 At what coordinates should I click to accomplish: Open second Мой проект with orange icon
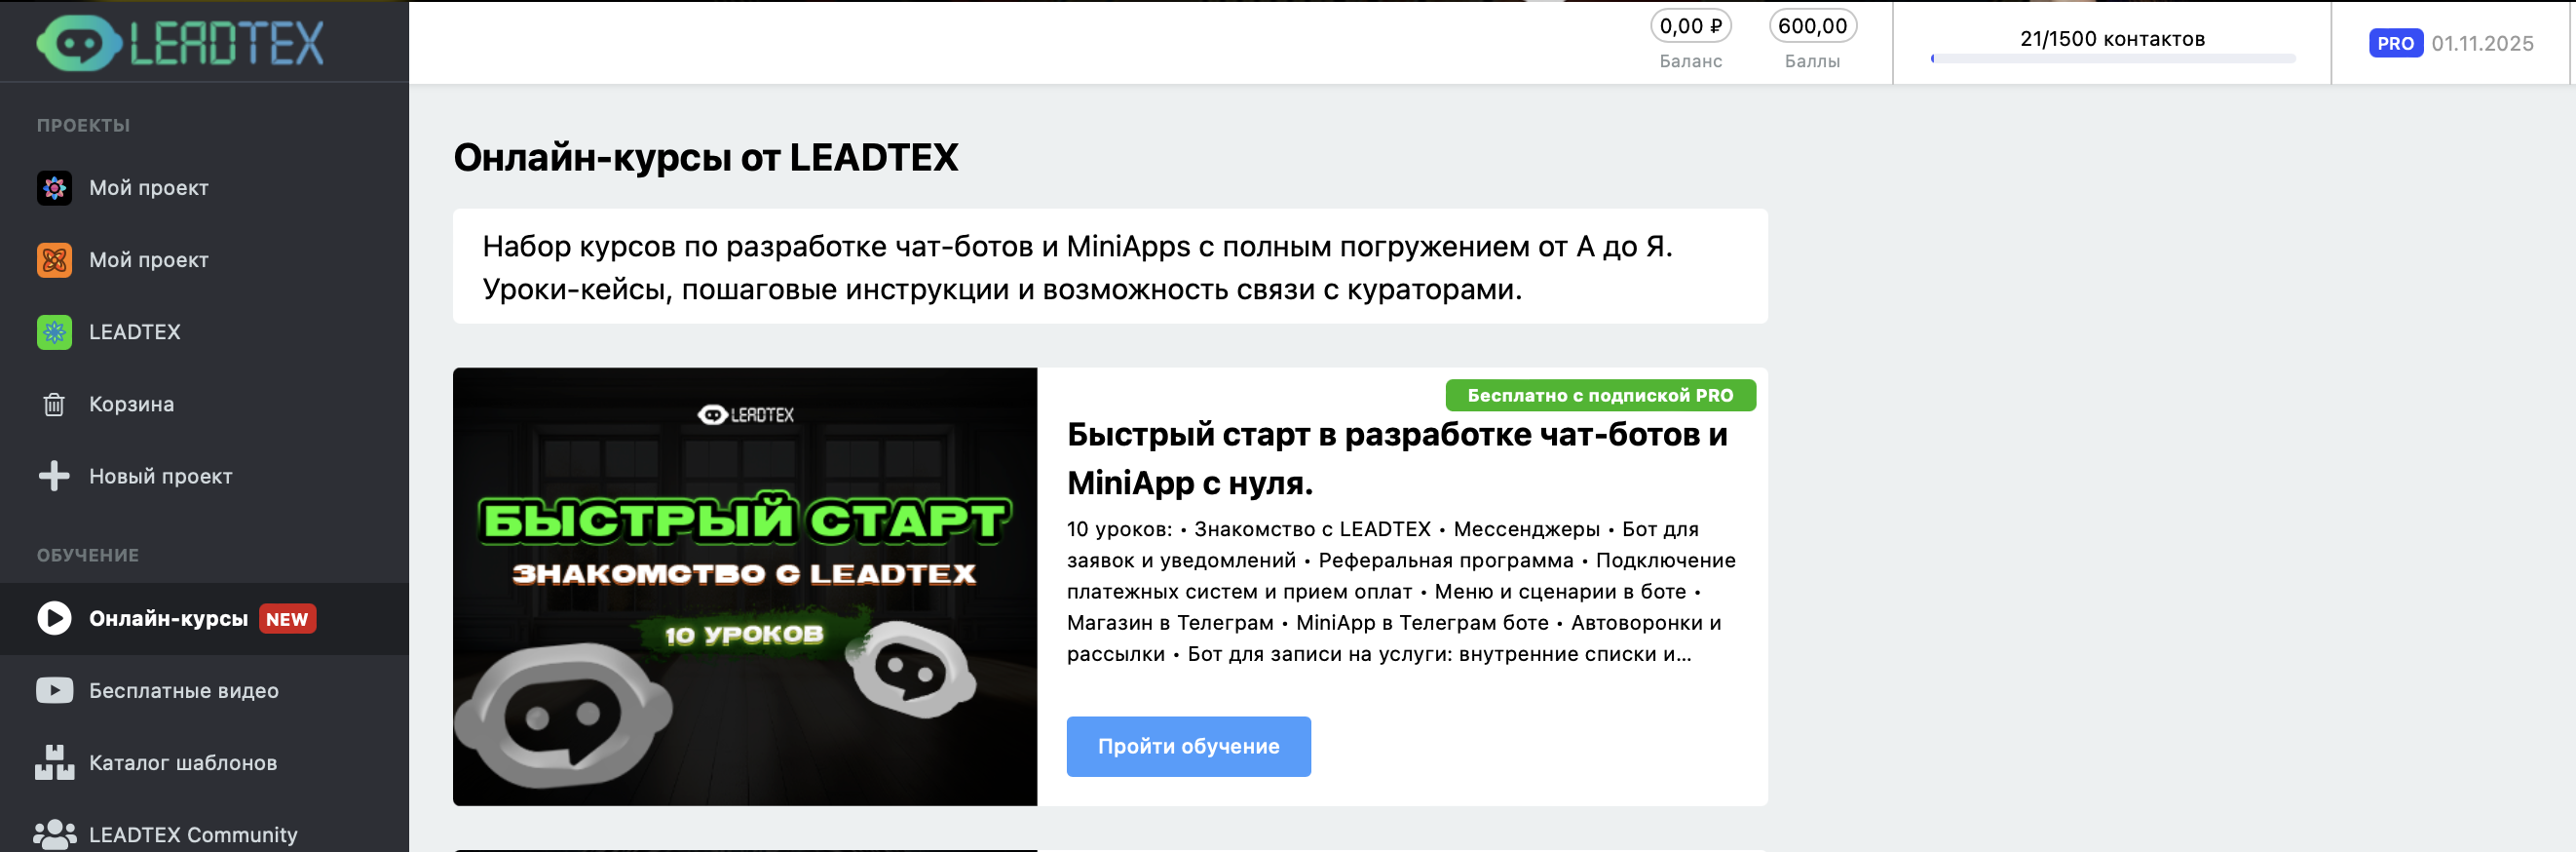click(54, 260)
